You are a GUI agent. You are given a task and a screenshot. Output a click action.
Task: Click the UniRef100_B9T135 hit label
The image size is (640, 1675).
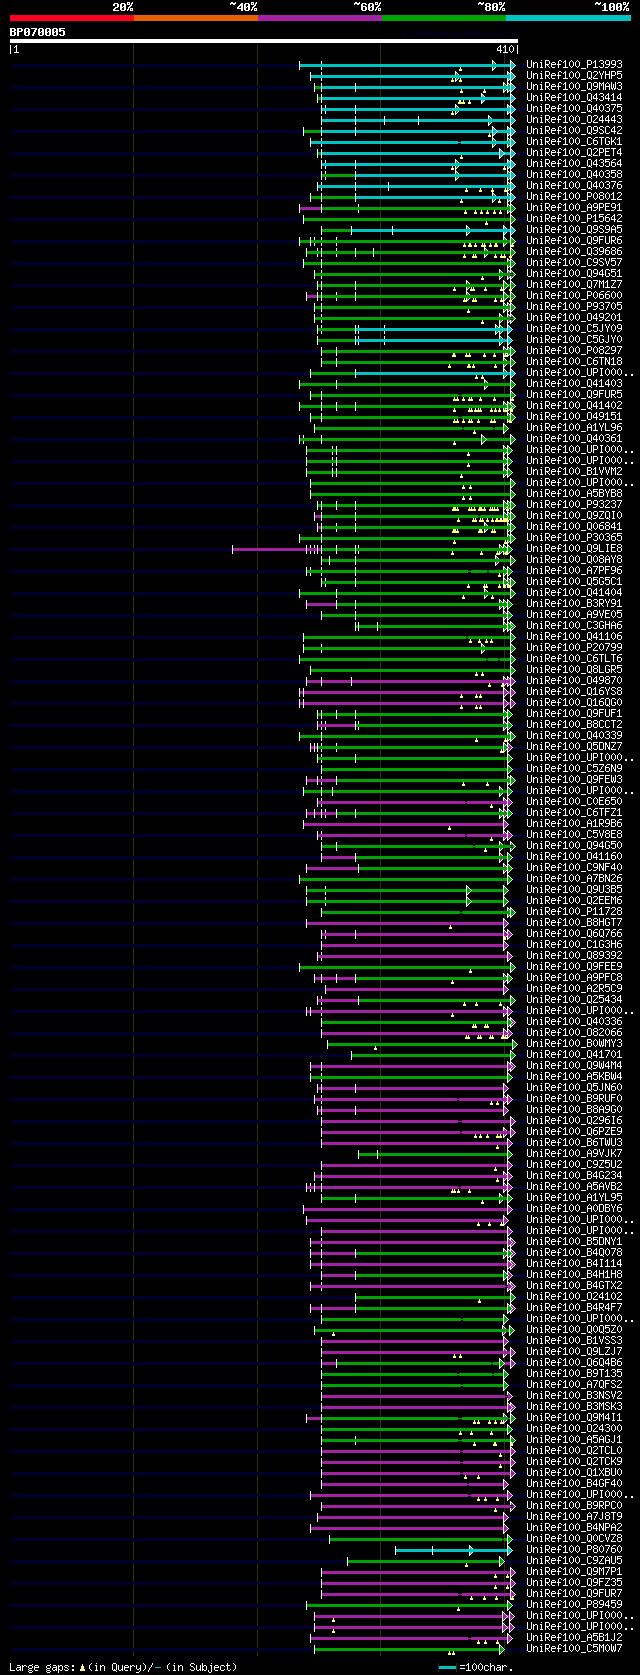(x=574, y=1374)
